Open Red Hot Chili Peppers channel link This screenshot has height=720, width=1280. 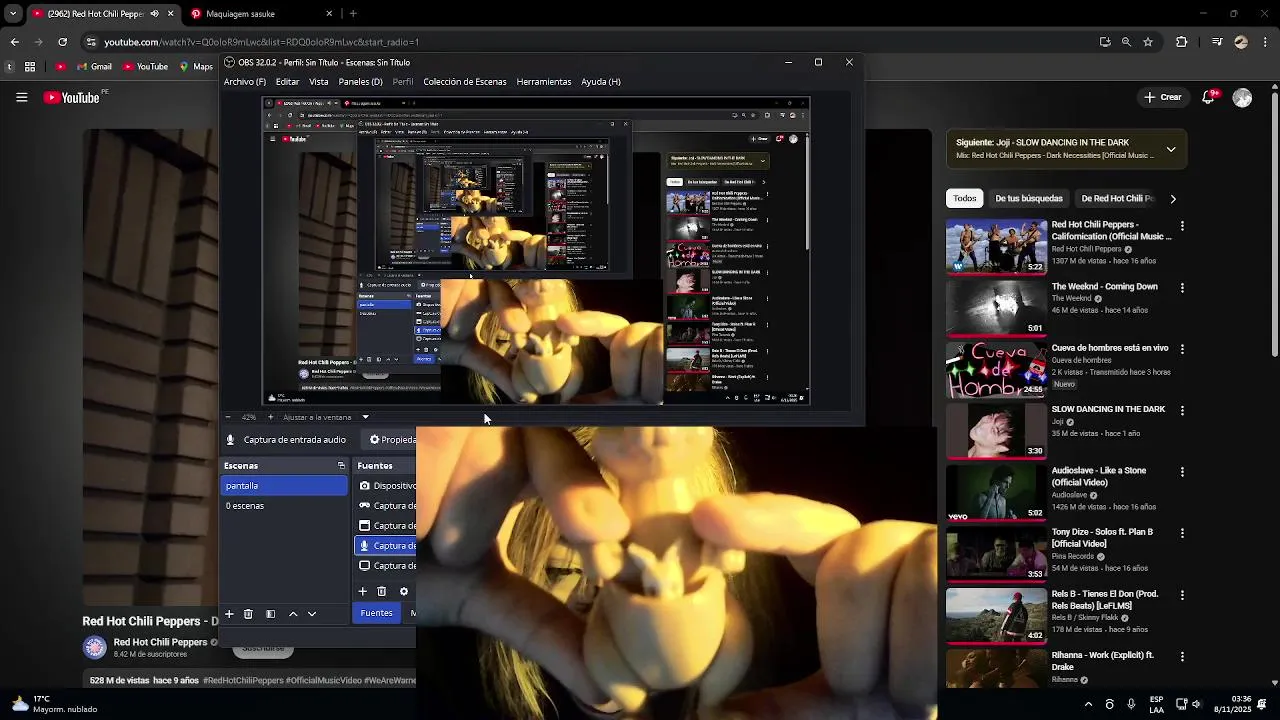[160, 642]
